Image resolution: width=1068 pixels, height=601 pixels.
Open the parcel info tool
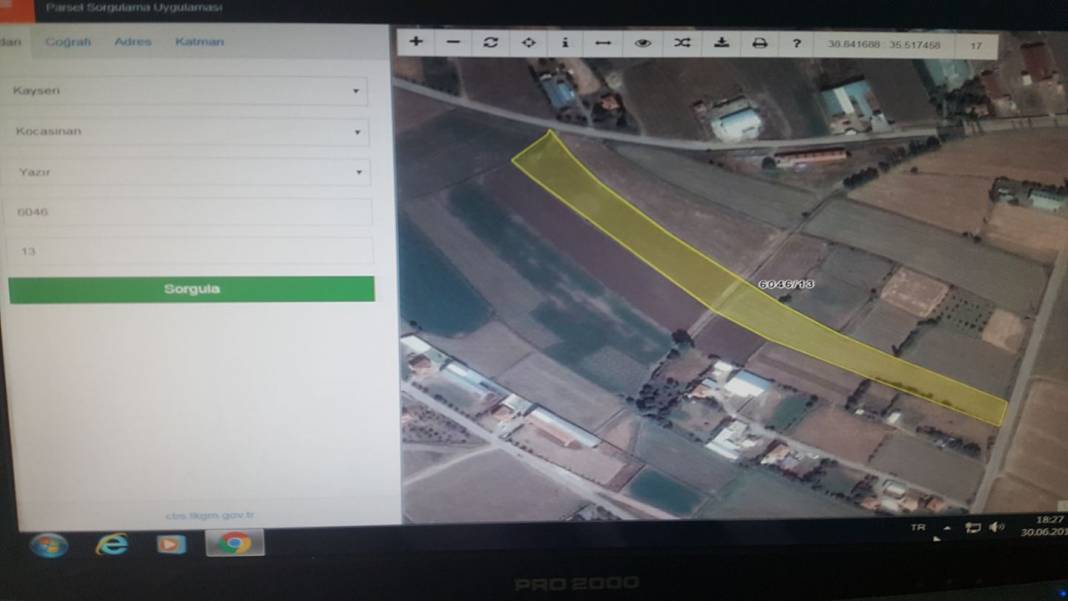click(565, 43)
